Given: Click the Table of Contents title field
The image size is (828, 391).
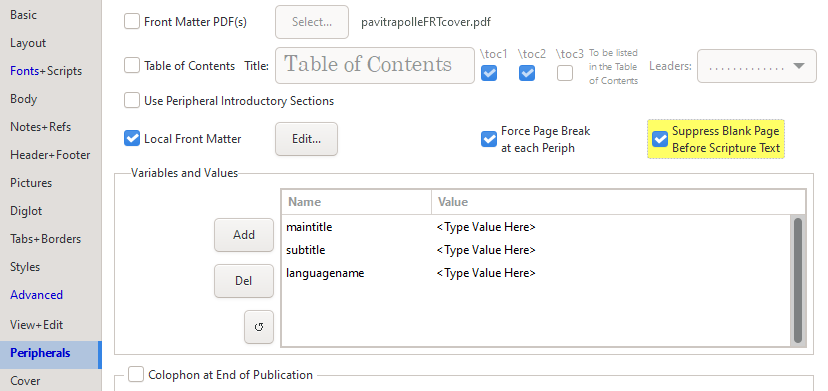Looking at the screenshot, I should pyautogui.click(x=374, y=66).
